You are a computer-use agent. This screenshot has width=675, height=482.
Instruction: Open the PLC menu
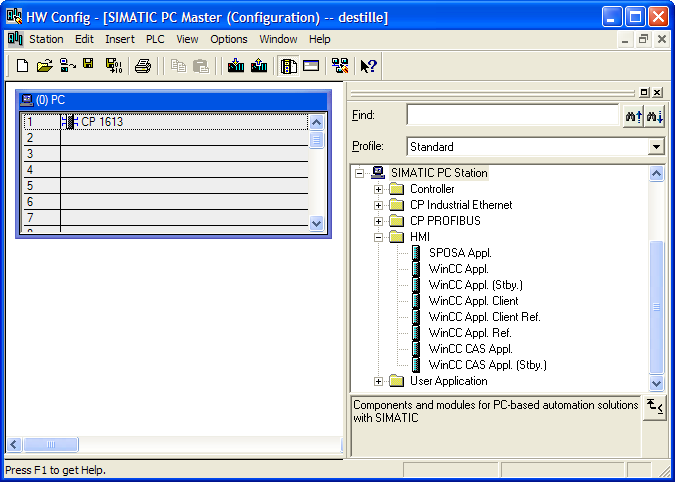click(155, 39)
